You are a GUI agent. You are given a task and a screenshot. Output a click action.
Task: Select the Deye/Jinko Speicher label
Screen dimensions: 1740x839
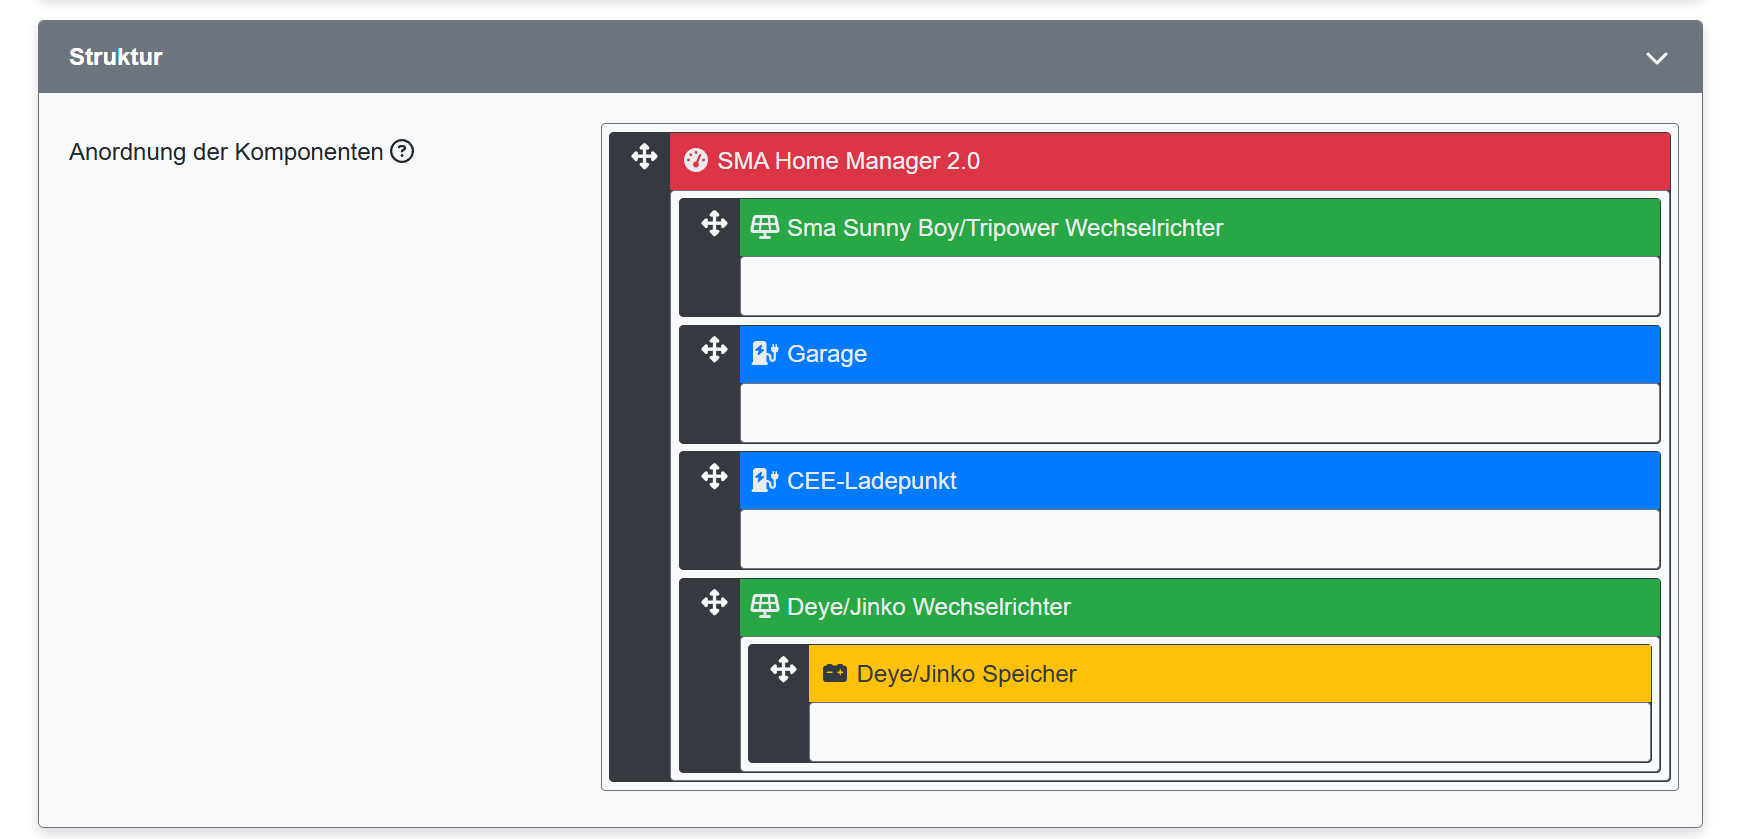pyautogui.click(x=967, y=674)
